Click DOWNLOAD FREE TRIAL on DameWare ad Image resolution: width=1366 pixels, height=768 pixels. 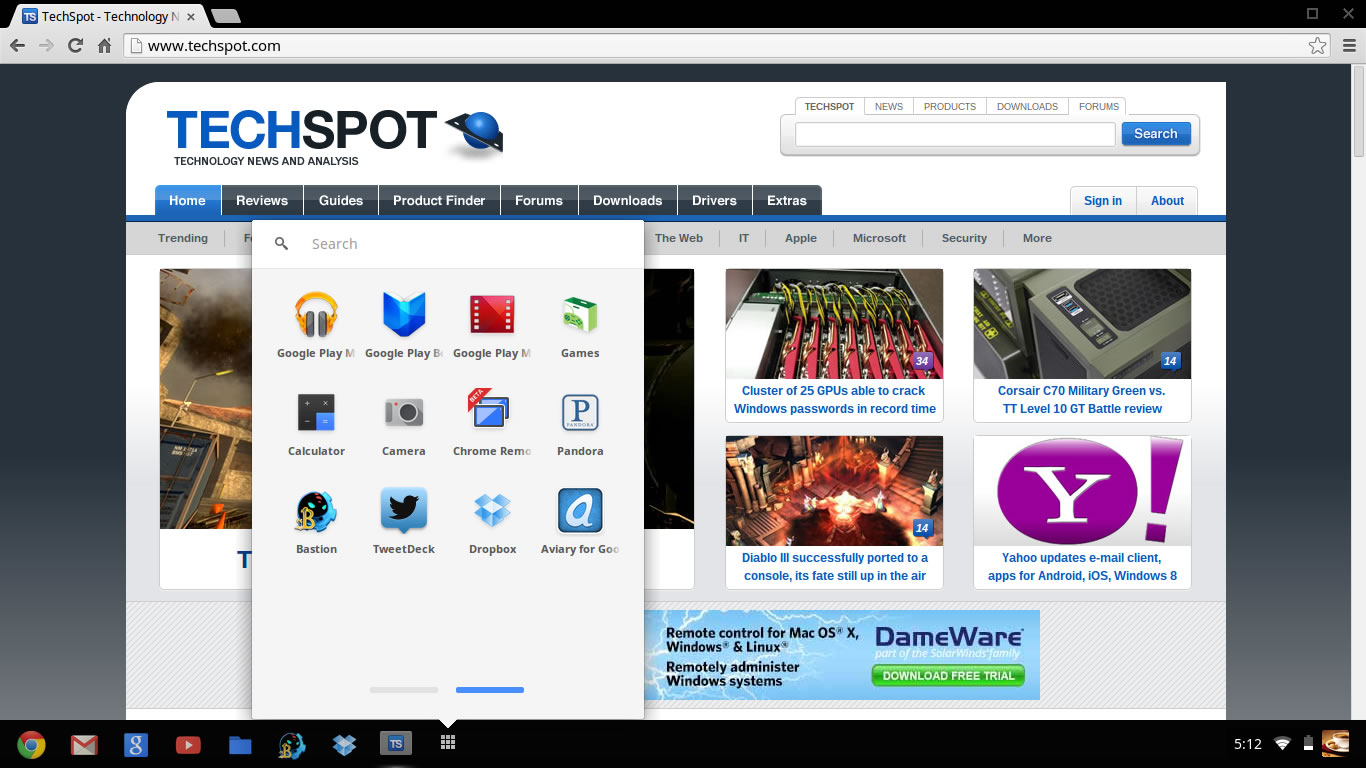pos(948,676)
